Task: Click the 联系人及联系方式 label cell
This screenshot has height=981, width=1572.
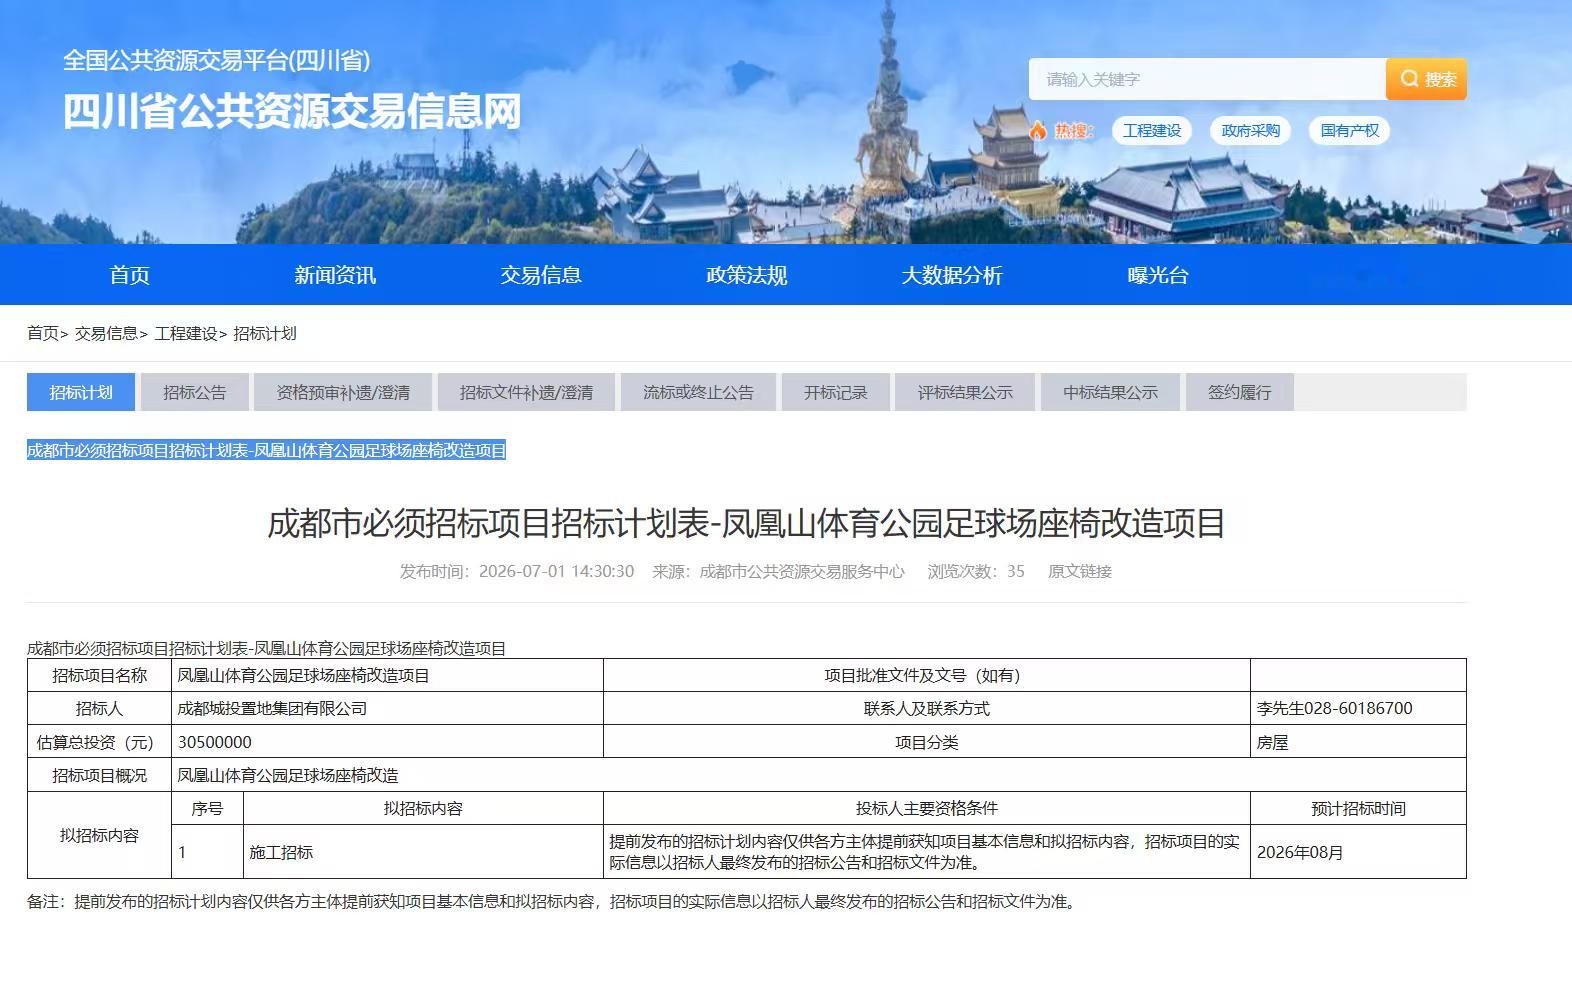Action: pos(927,708)
